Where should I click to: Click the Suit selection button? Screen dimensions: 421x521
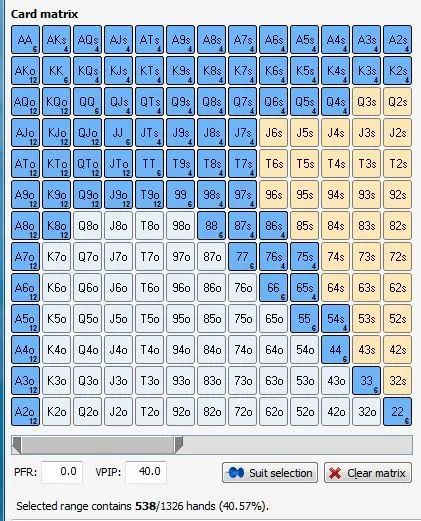click(x=270, y=473)
